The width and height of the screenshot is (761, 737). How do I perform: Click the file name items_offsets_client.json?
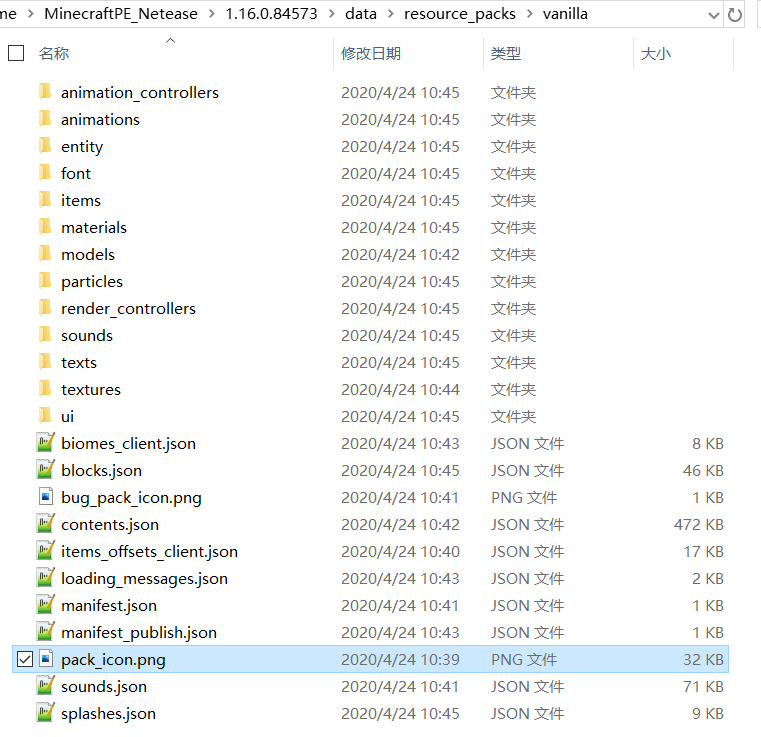tap(149, 551)
